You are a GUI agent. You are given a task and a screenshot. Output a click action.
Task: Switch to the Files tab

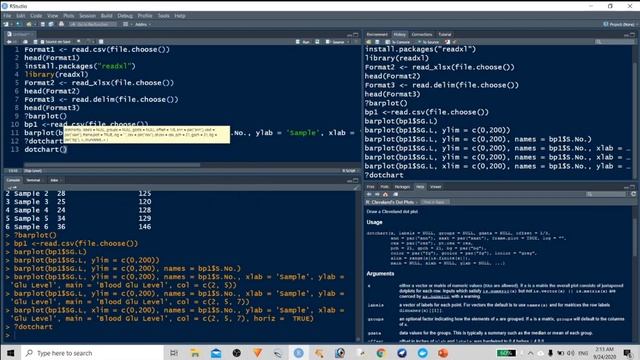[370, 187]
